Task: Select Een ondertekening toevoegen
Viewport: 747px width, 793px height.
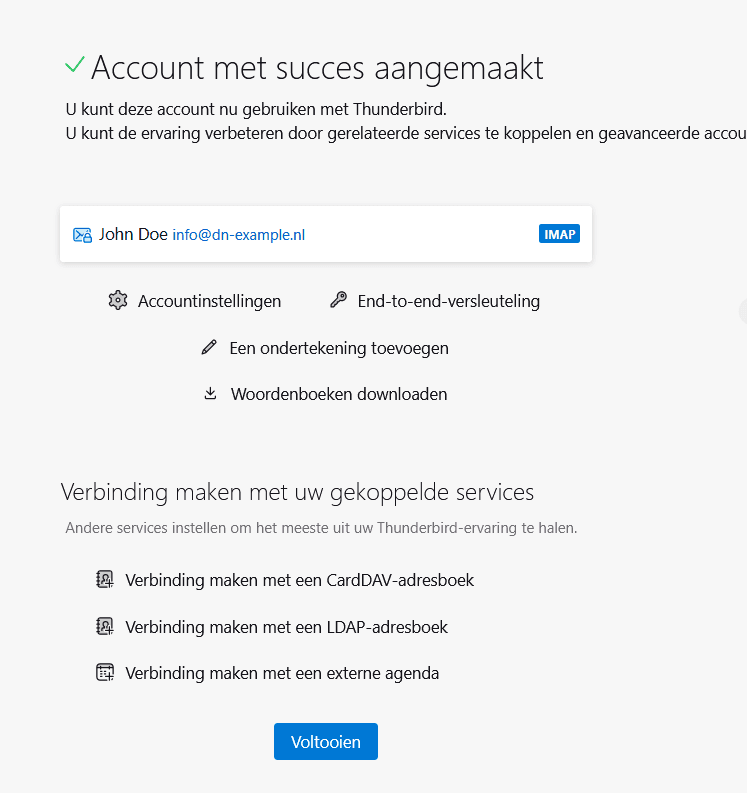Action: 339,348
